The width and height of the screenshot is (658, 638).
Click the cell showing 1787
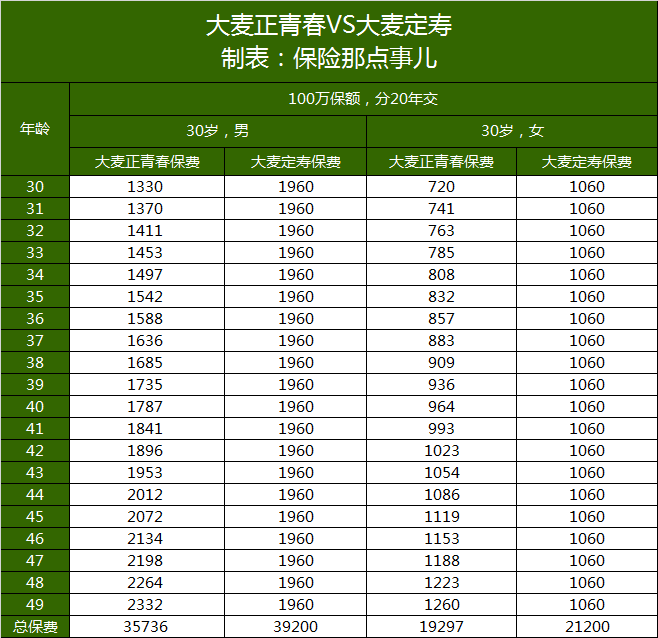[x=147, y=406]
